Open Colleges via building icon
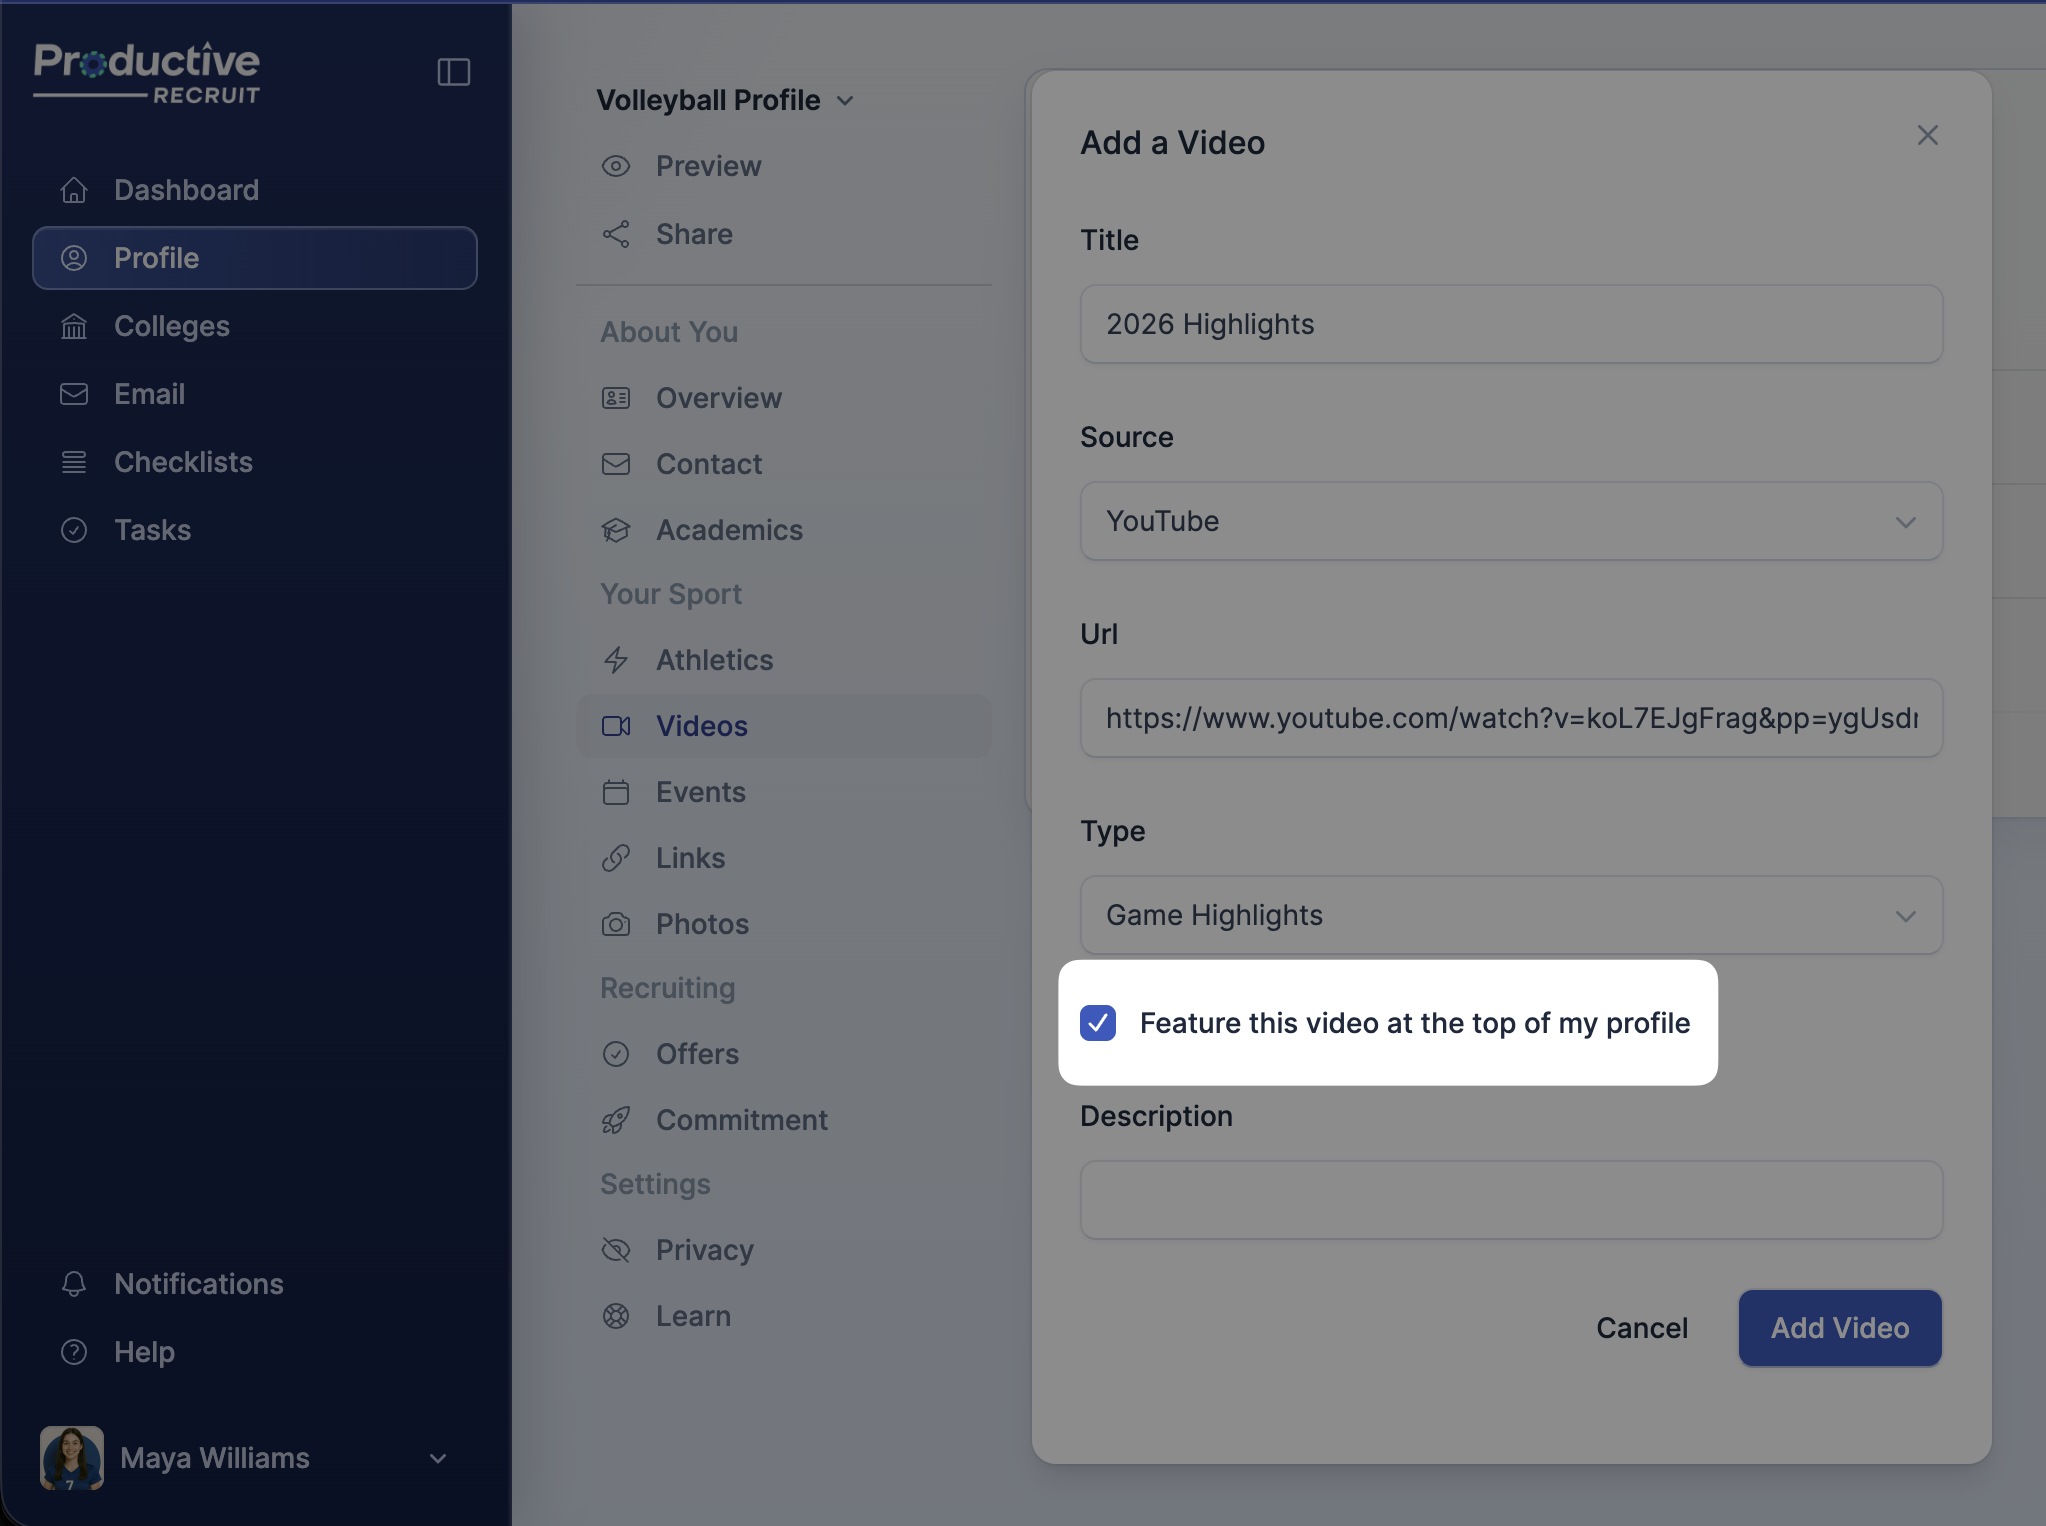Image resolution: width=2046 pixels, height=1526 pixels. (x=74, y=326)
